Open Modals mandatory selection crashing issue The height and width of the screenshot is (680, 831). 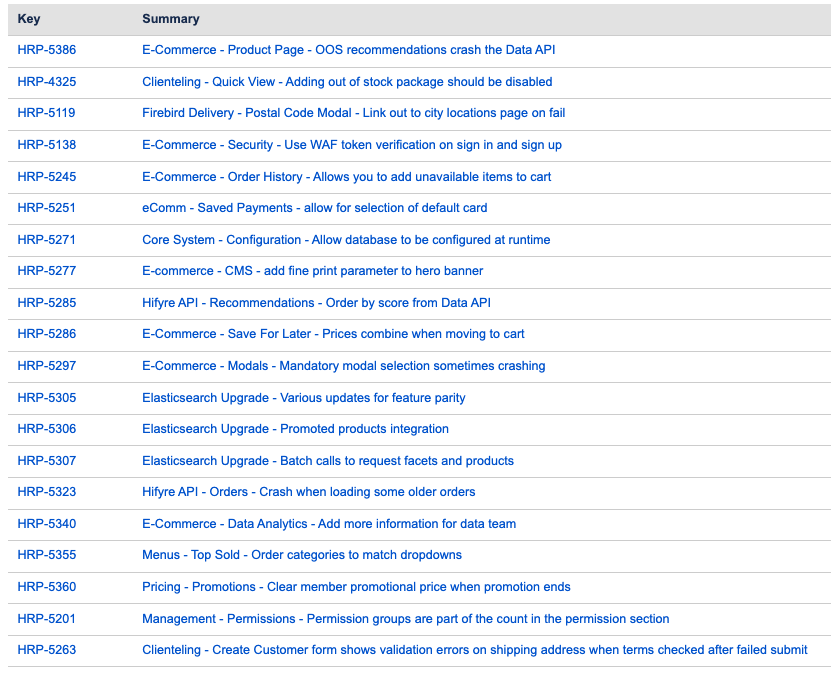(x=343, y=366)
